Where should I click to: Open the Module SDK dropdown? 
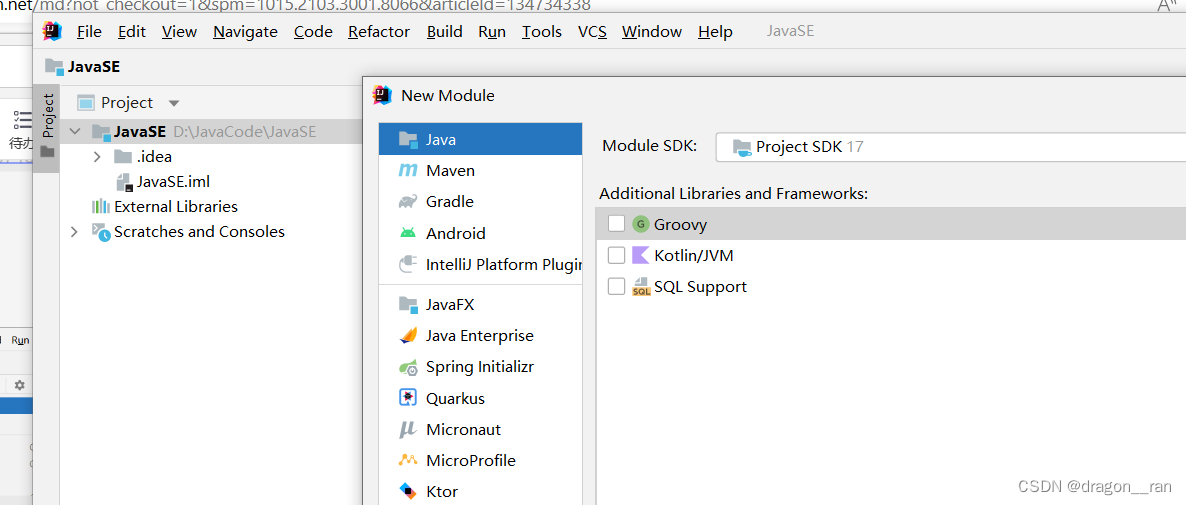pyautogui.click(x=951, y=147)
